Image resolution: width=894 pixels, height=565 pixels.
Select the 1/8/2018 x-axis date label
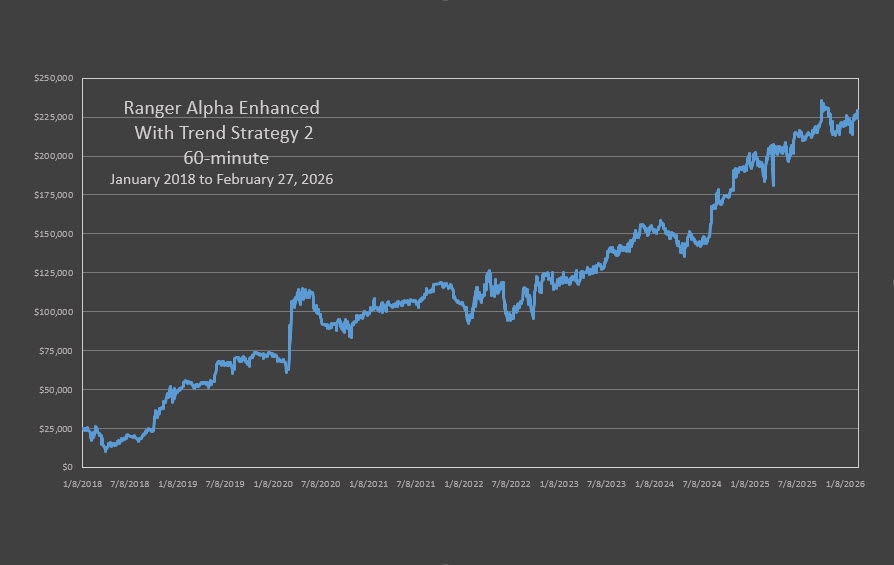tap(83, 484)
